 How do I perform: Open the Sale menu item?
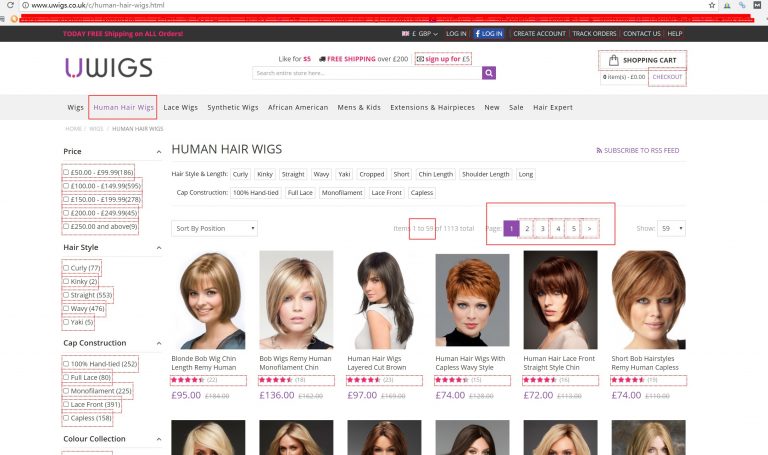click(516, 107)
